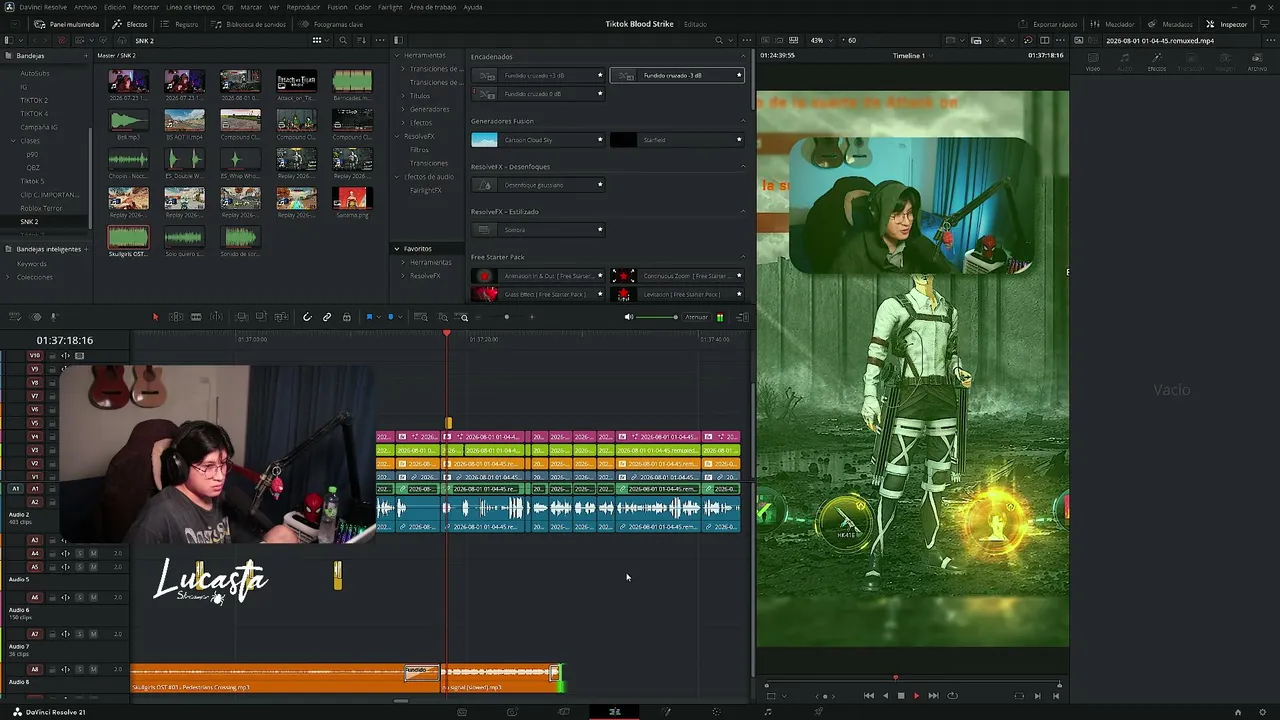Image resolution: width=1280 pixels, height=720 pixels.
Task: Click the Atenuar dim button
Action: tap(696, 317)
